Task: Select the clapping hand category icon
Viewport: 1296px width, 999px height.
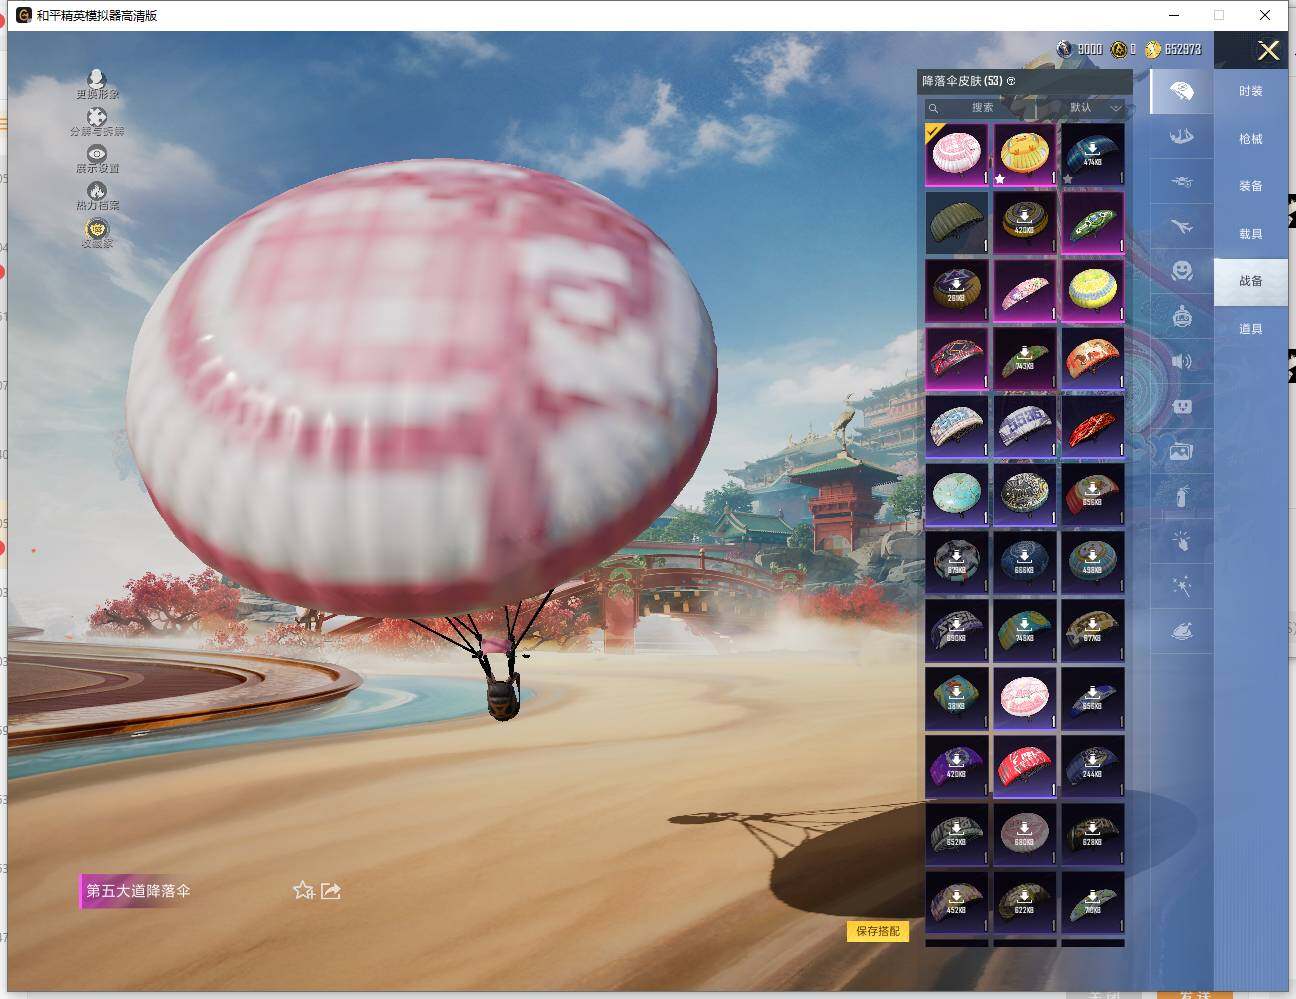Action: click(x=1181, y=541)
